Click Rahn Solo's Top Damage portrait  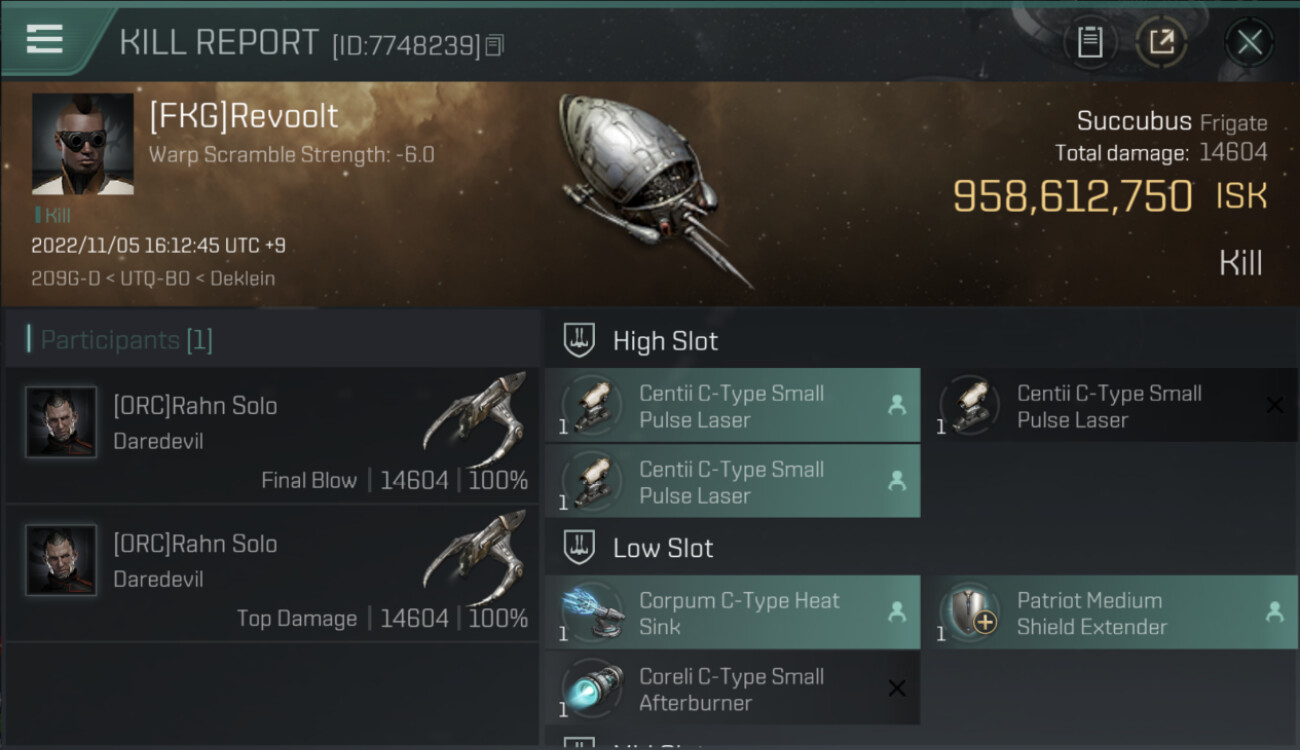[x=61, y=560]
